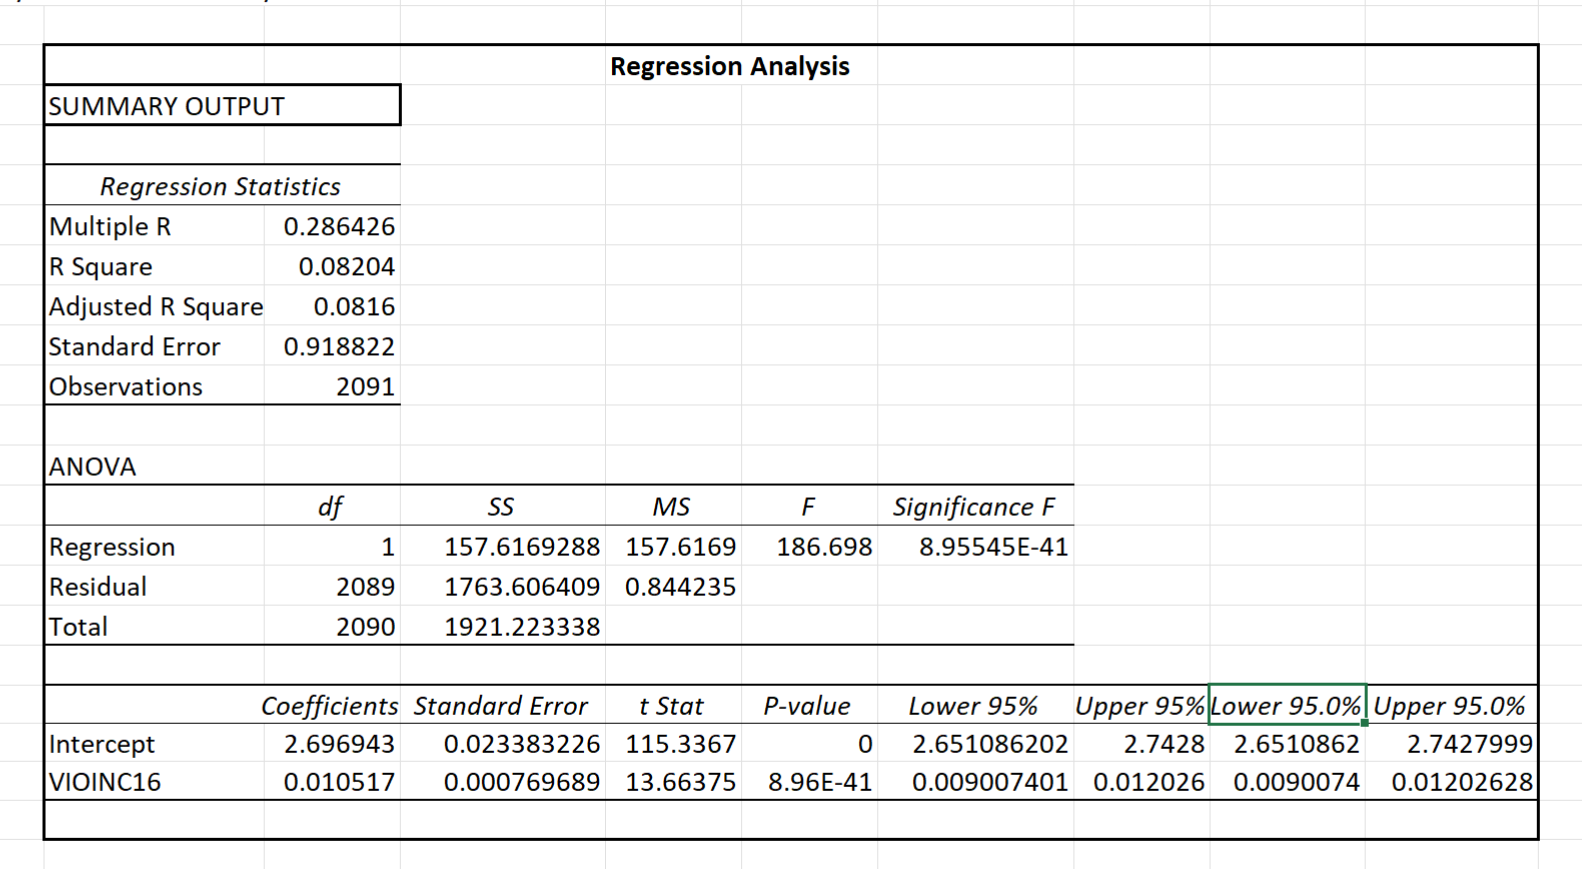
Task: Select the MS column header
Action: click(x=671, y=507)
